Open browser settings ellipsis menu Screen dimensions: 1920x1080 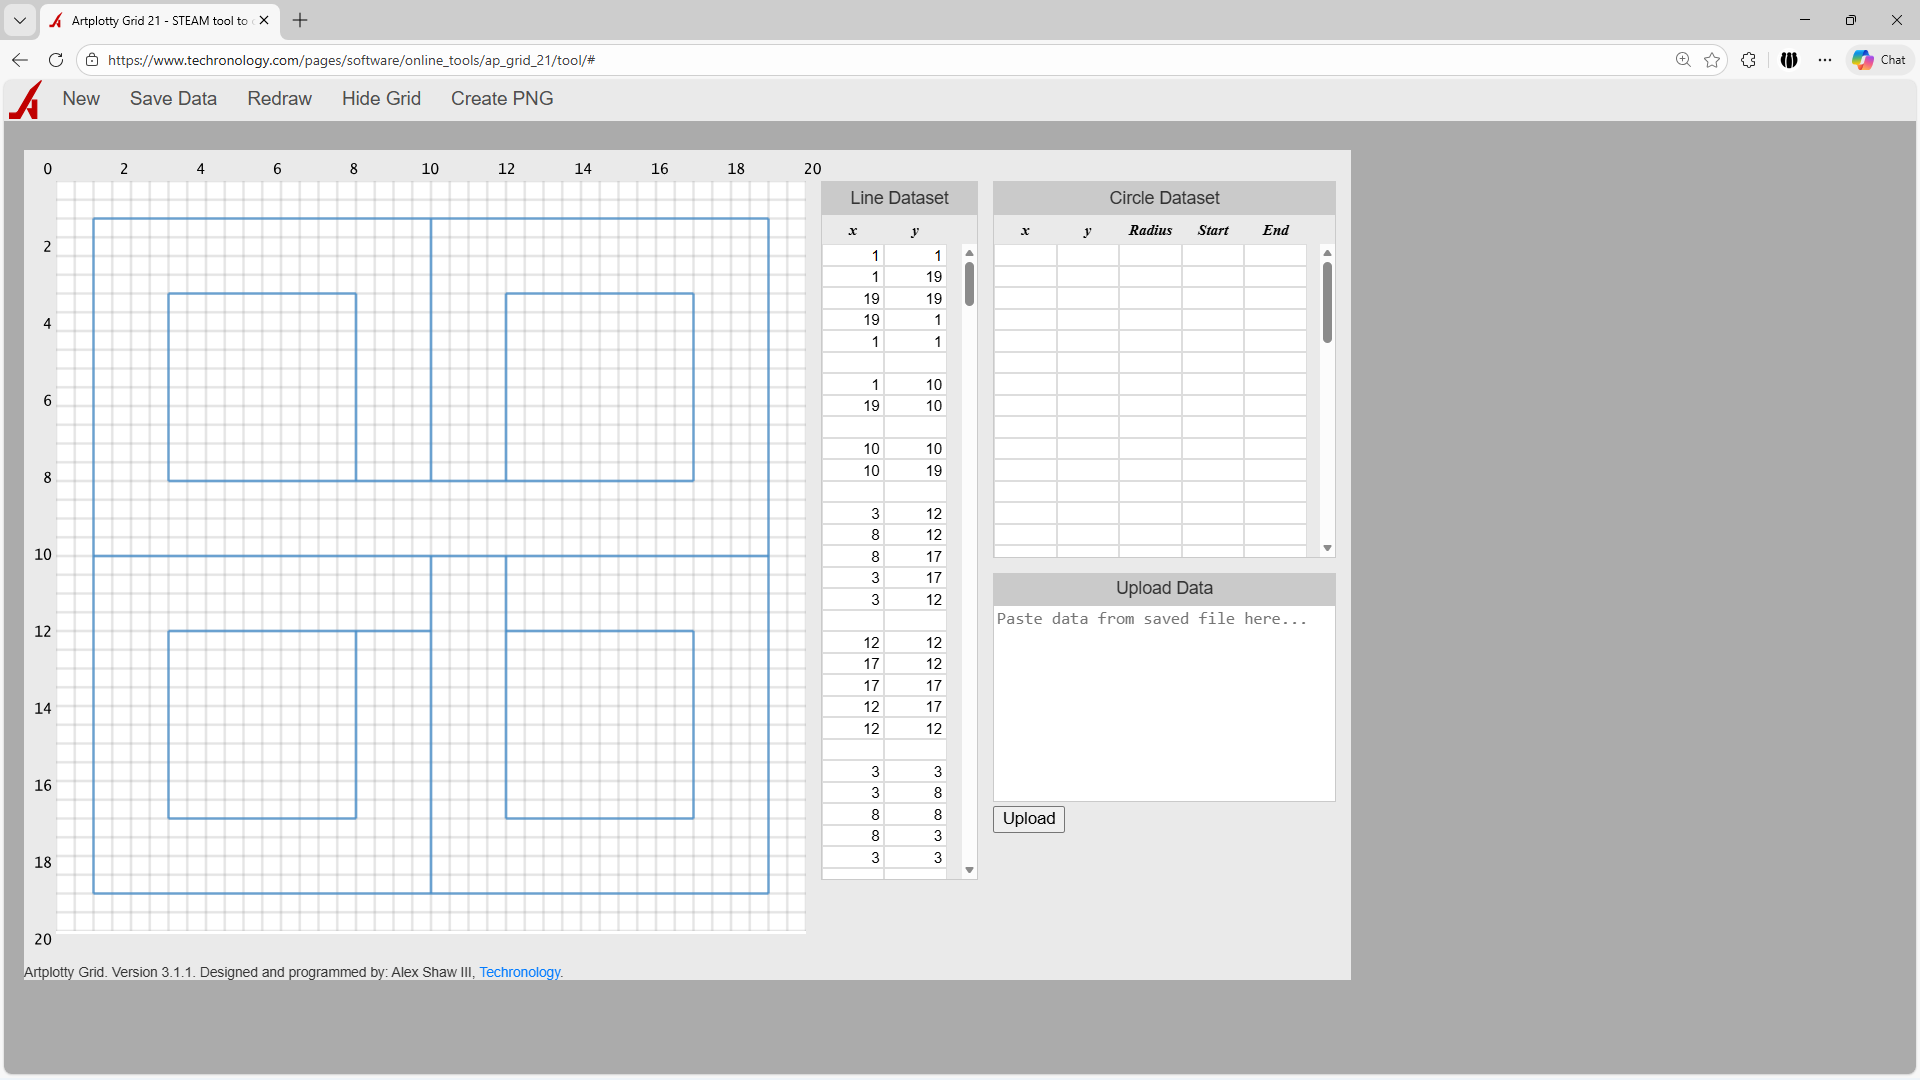[x=1825, y=60]
